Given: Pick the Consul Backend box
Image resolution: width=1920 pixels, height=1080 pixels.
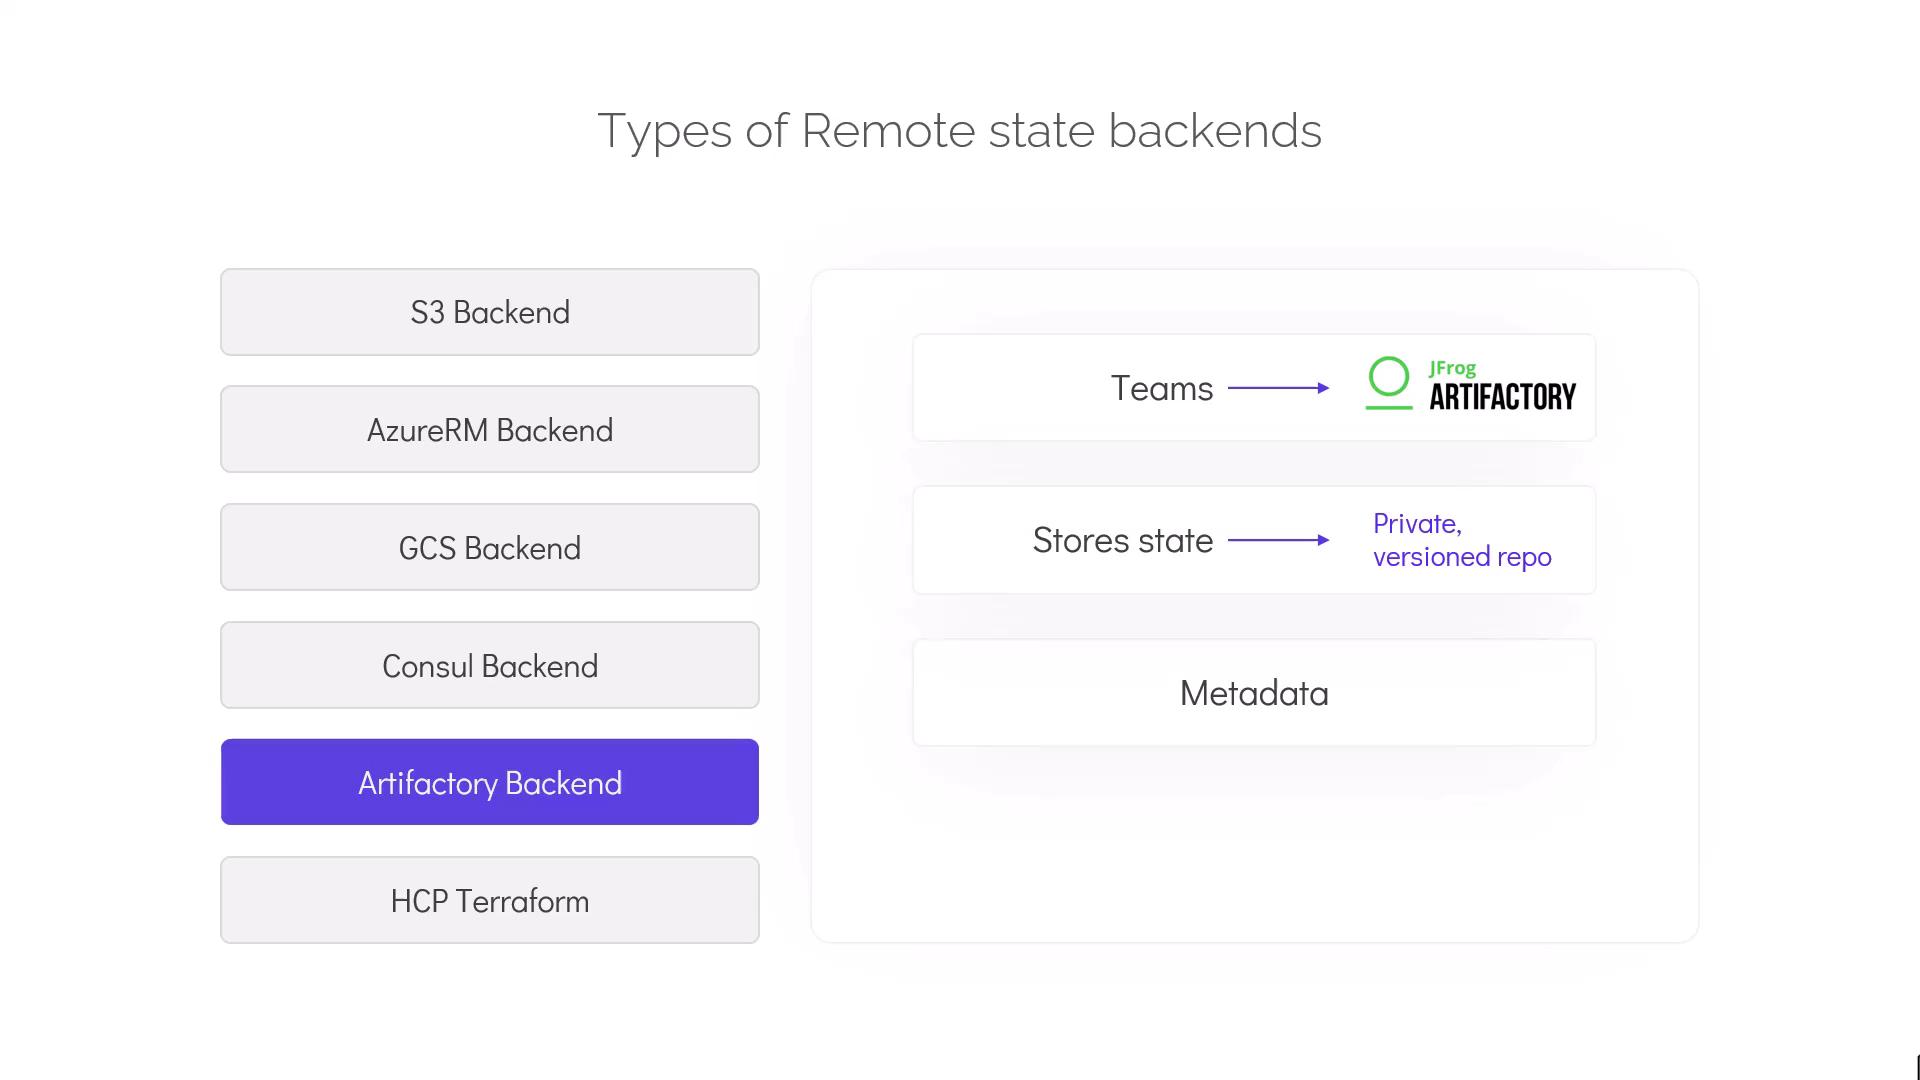Looking at the screenshot, I should [489, 666].
